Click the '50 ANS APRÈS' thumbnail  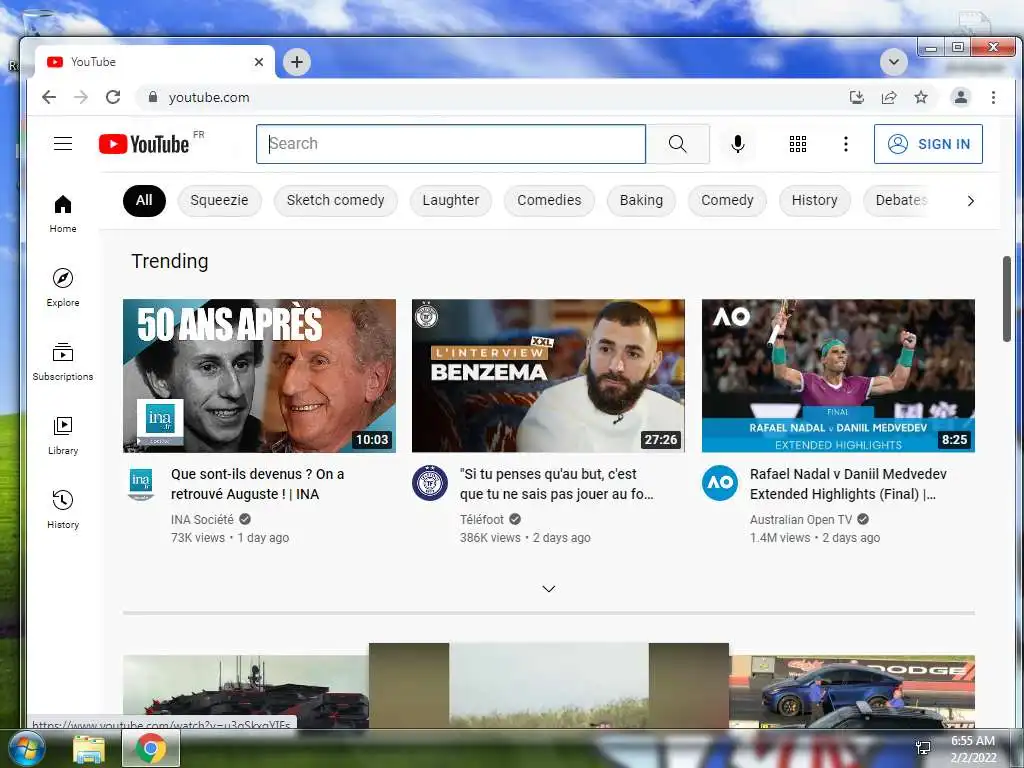(259, 376)
